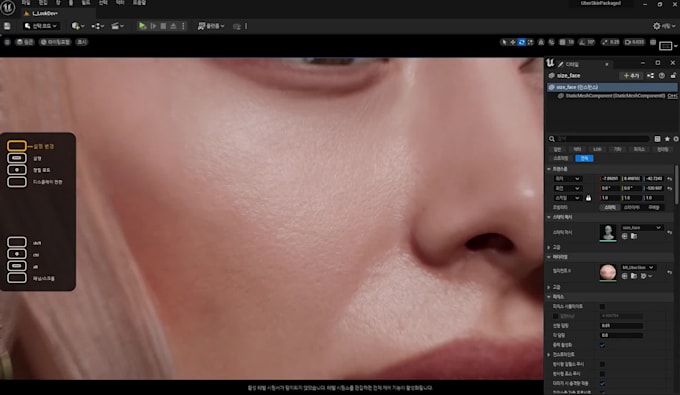This screenshot has width=680, height=395.
Task: Open the Perspective viewport mode button
Action: click(x=25, y=42)
